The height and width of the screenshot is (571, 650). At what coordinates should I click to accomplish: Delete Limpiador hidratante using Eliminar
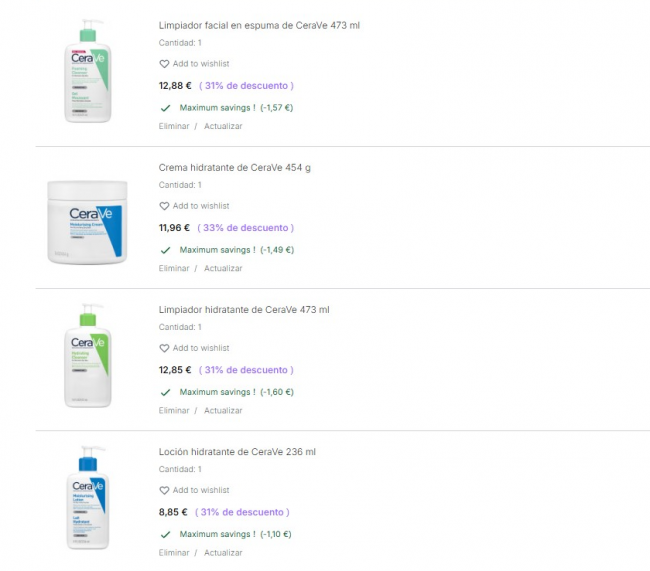coord(174,410)
